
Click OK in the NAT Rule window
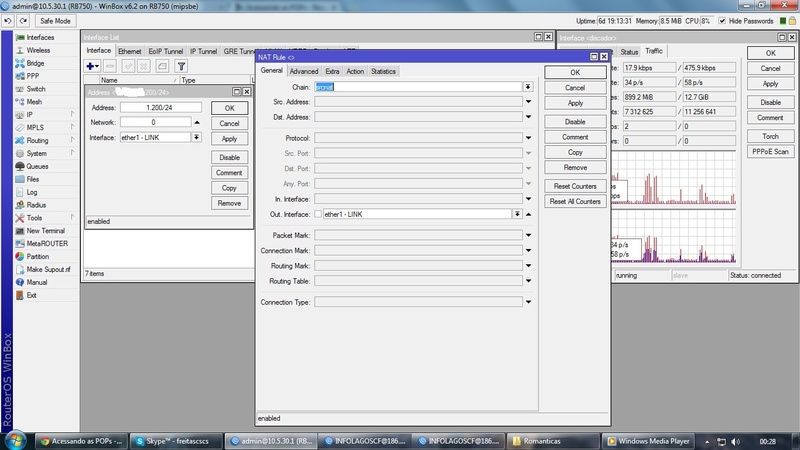click(x=575, y=72)
